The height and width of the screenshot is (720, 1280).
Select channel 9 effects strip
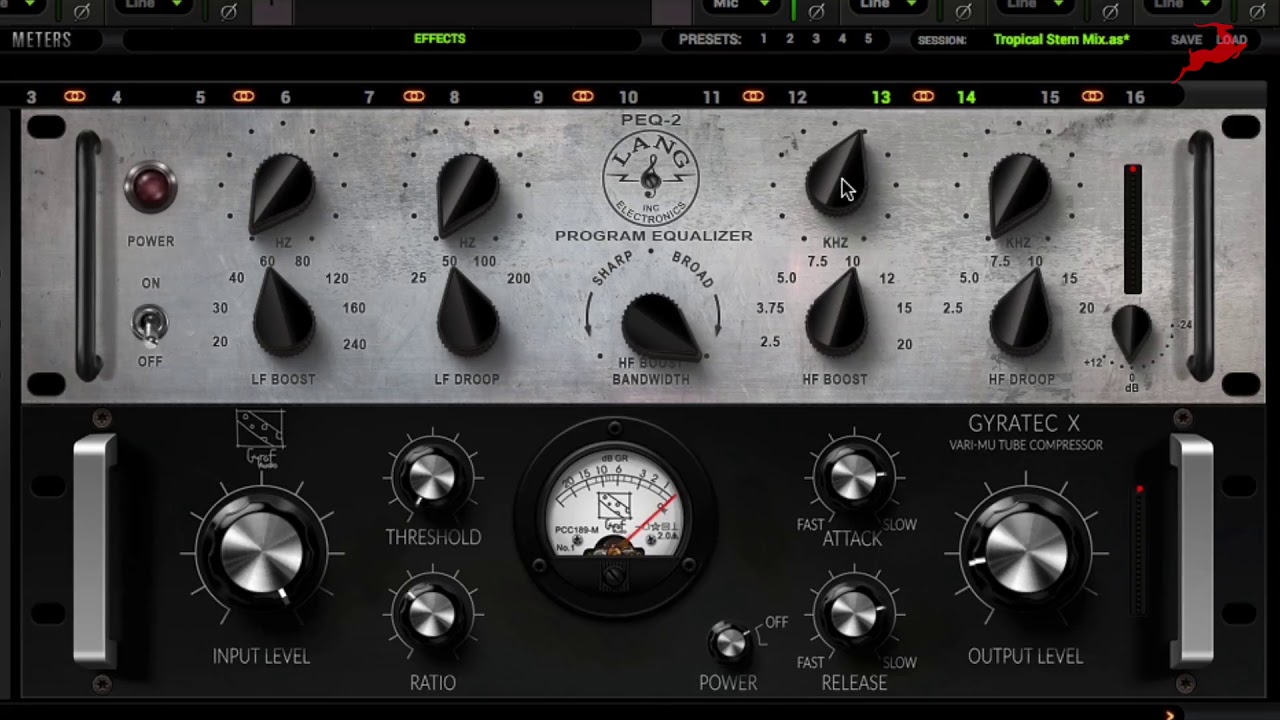[538, 98]
